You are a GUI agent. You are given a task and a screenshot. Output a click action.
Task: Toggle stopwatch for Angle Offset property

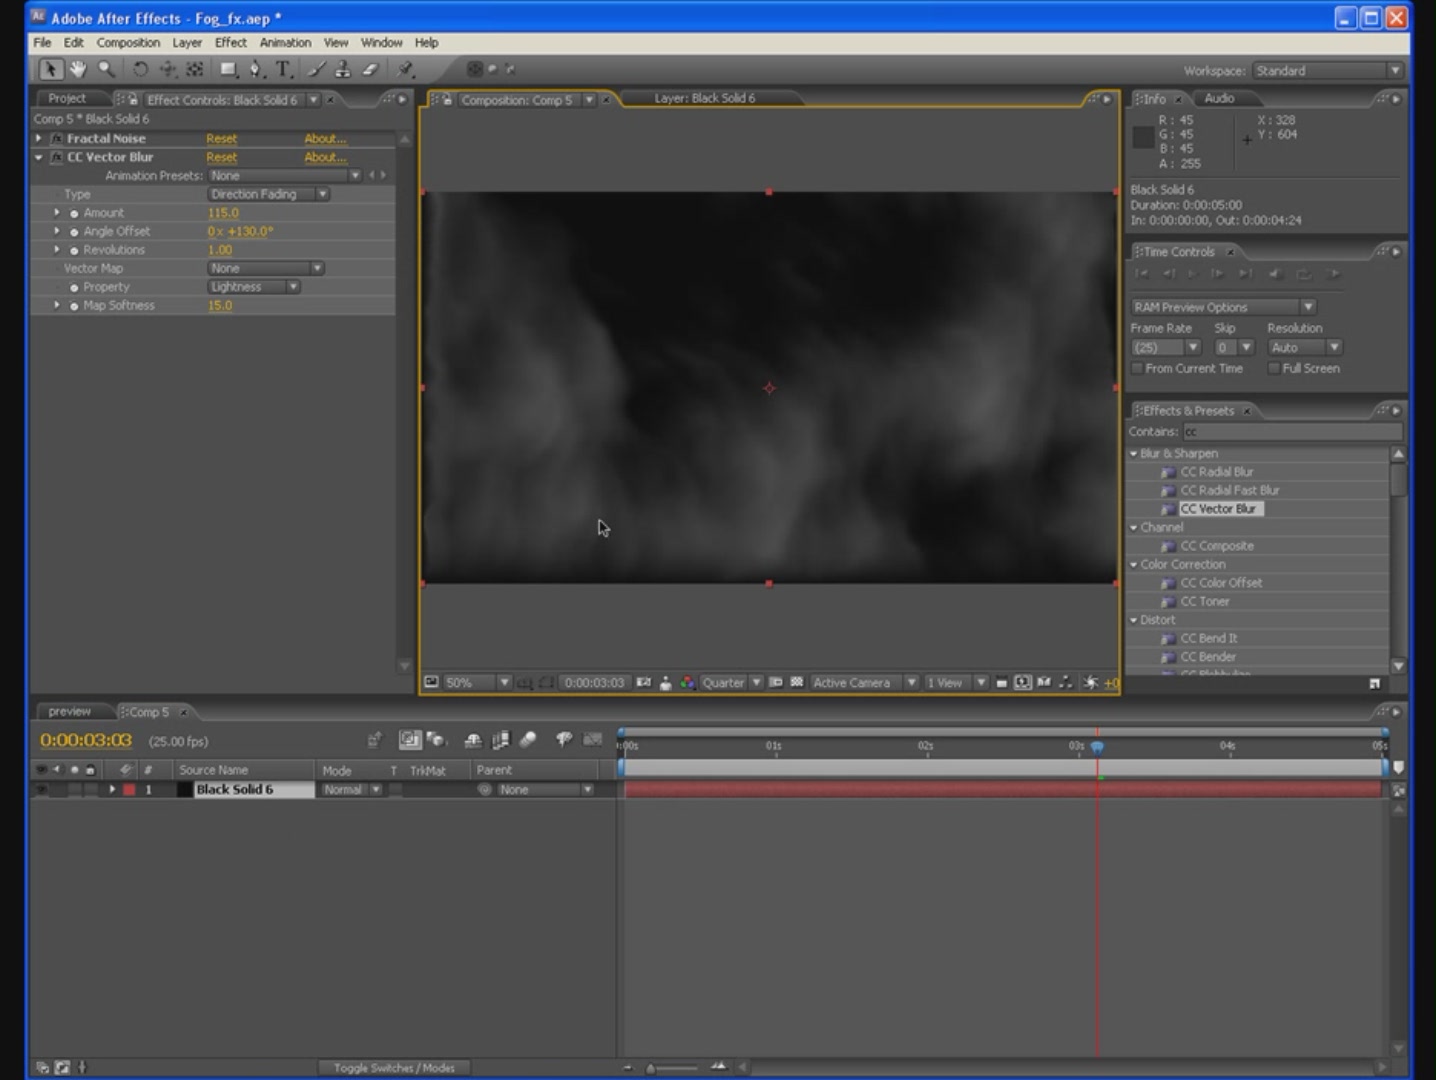coord(74,231)
